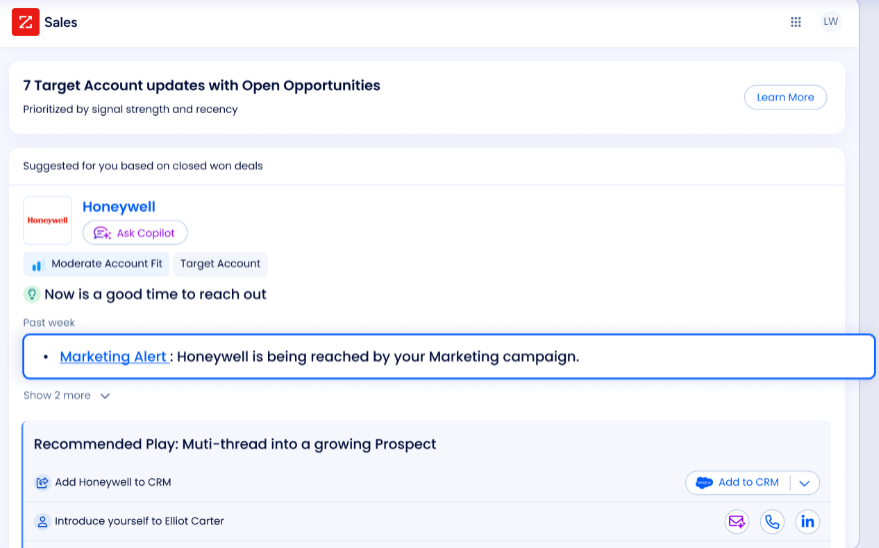Expand Show 2 more updates
The image size is (879, 548).
pos(67,396)
